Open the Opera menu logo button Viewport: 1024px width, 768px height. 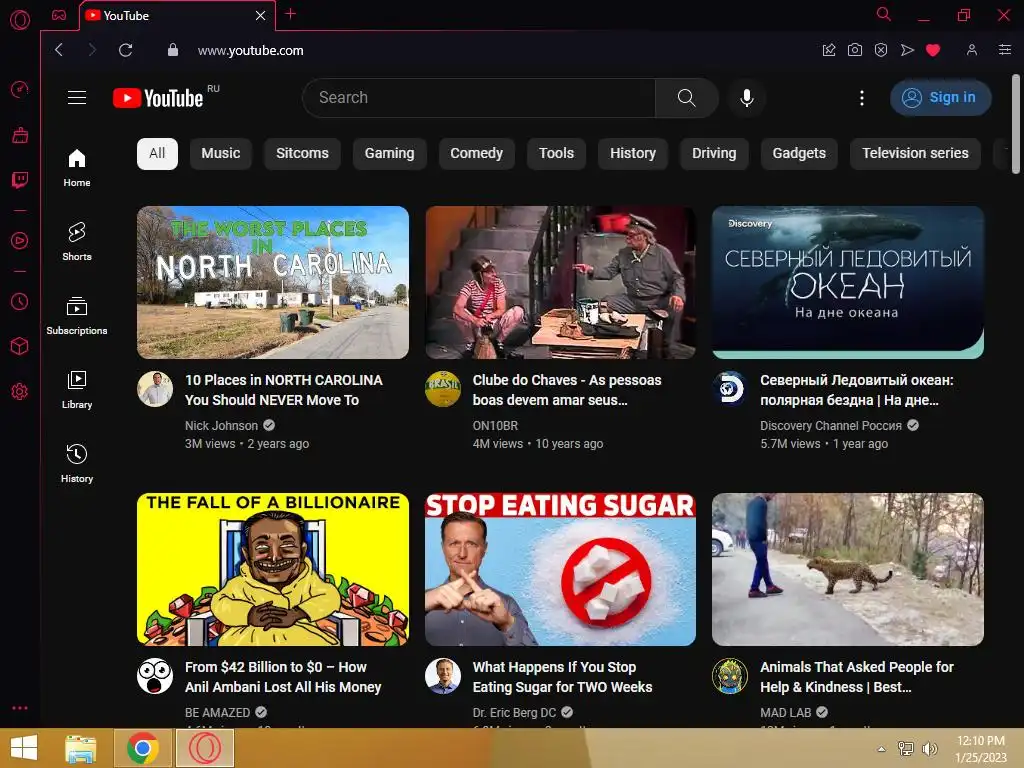tap(20, 20)
